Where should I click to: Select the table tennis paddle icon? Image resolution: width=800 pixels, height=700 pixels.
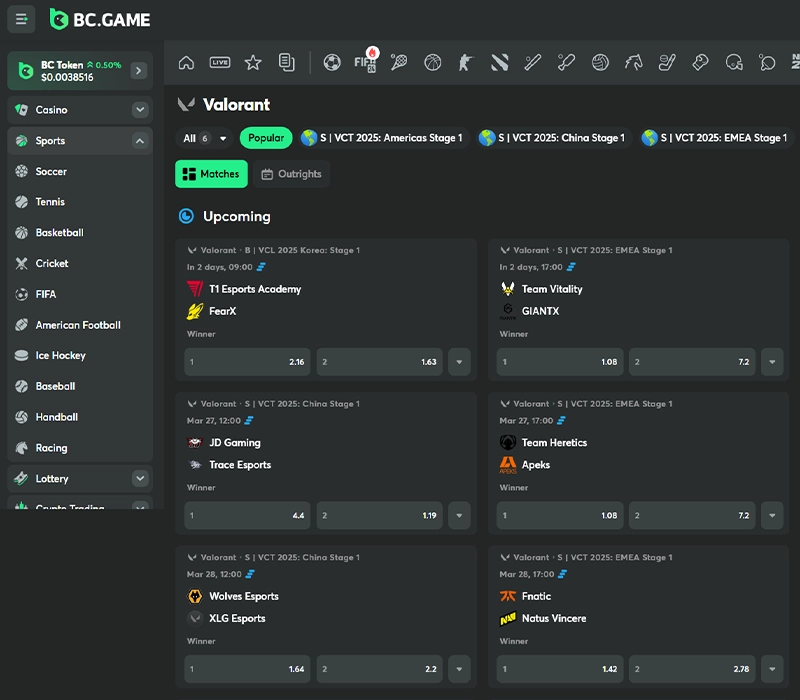[767, 63]
